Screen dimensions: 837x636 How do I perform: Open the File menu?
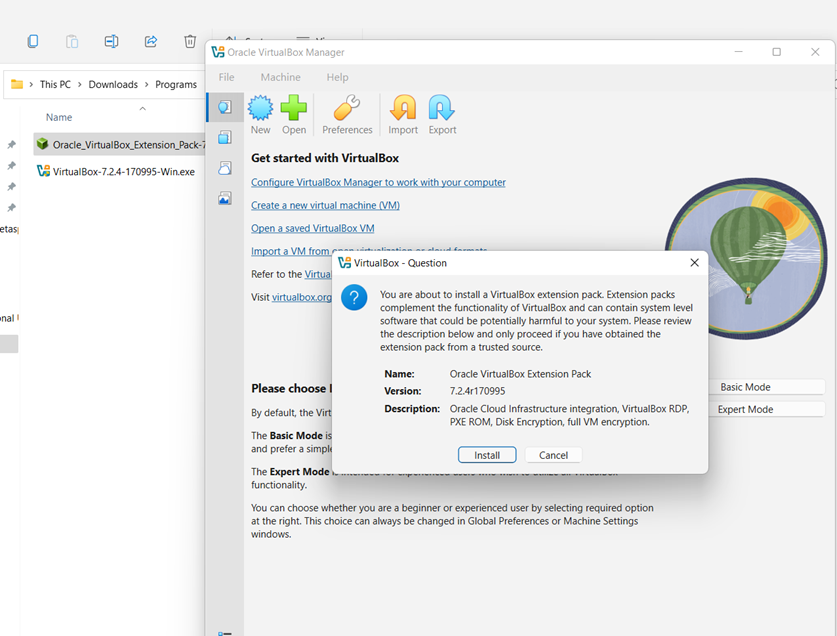227,77
